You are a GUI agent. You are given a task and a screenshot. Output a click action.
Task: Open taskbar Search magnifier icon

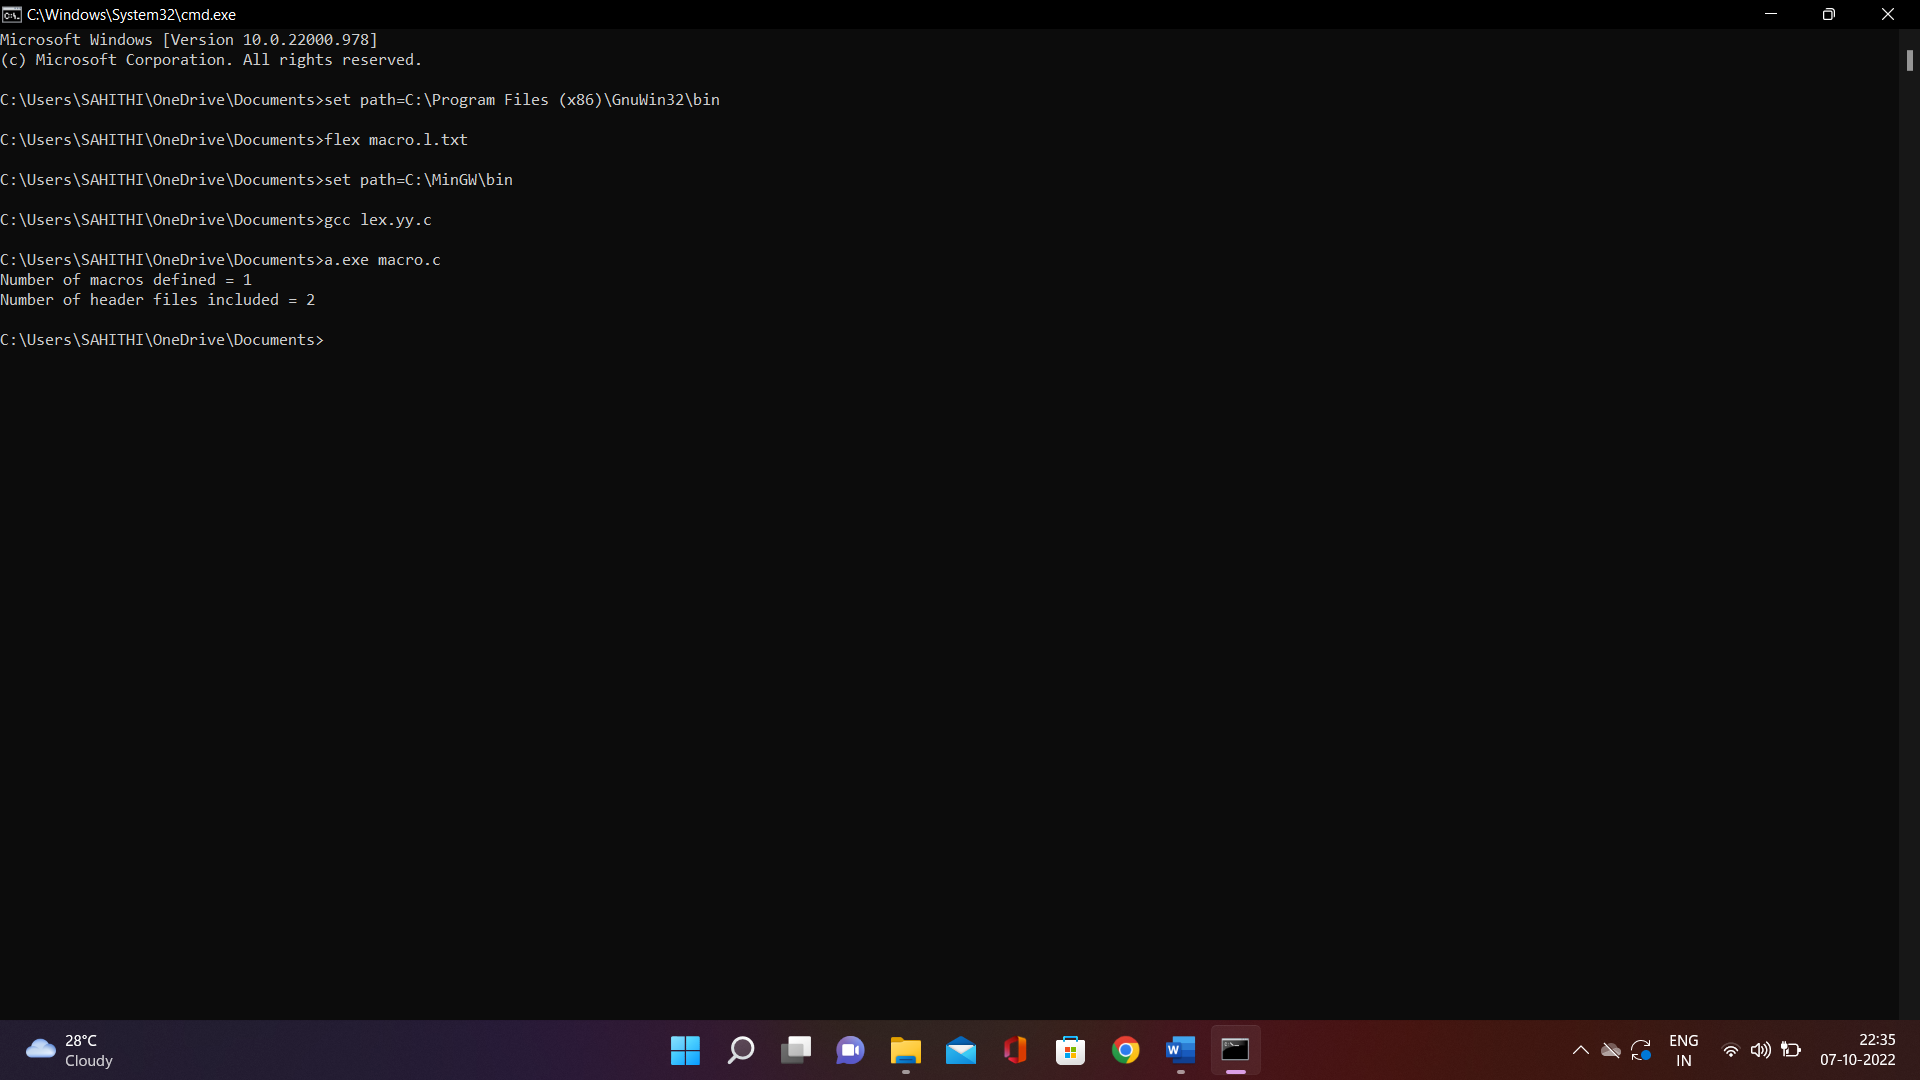741,1050
